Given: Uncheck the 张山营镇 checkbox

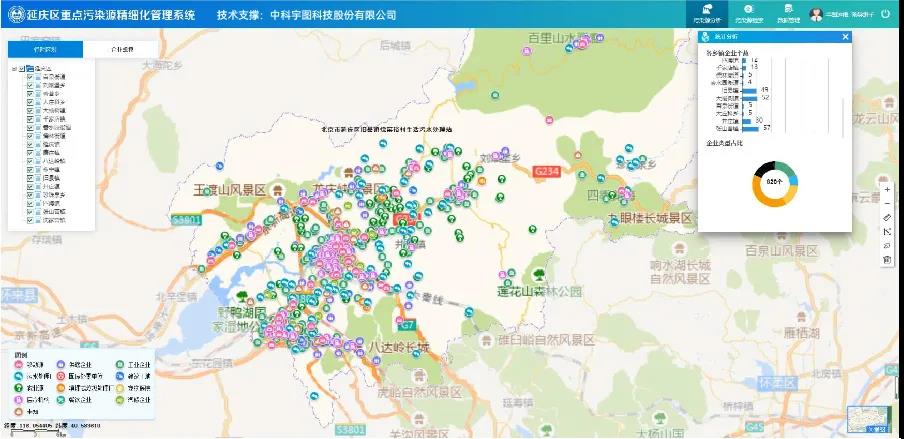Looking at the screenshot, I should click(30, 212).
